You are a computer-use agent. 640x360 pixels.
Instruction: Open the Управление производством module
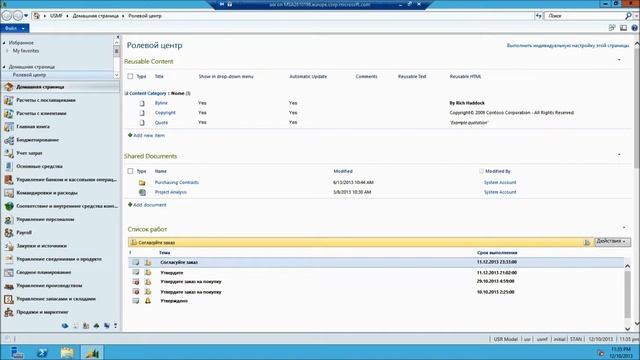point(49,286)
